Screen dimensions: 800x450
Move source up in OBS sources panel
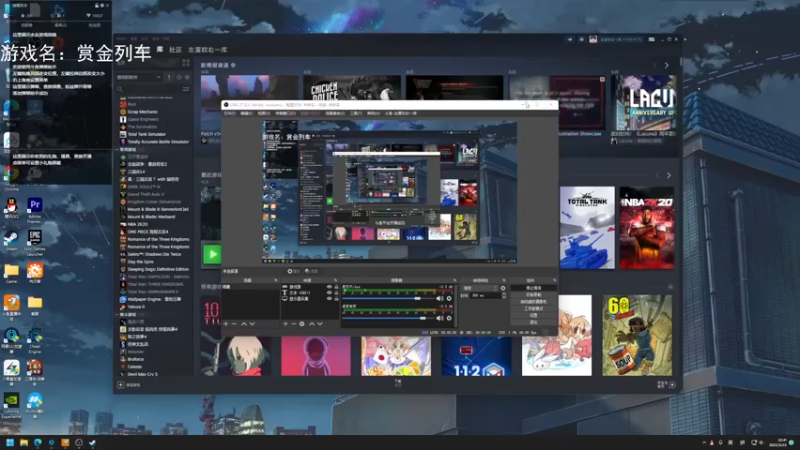pyautogui.click(x=312, y=323)
